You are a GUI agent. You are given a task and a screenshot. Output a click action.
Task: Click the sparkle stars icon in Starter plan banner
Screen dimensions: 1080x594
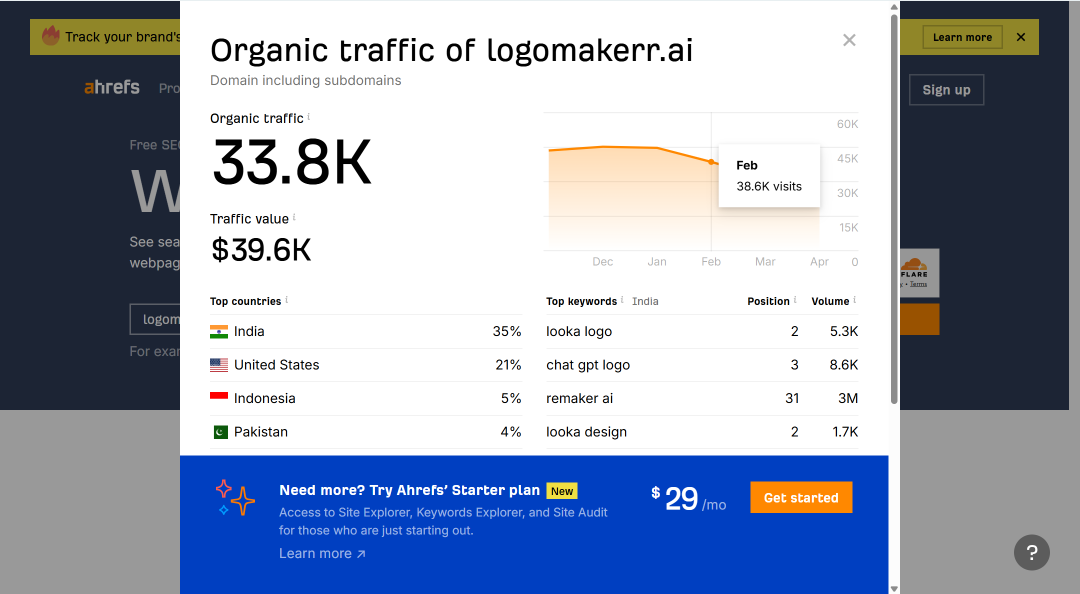(x=235, y=498)
